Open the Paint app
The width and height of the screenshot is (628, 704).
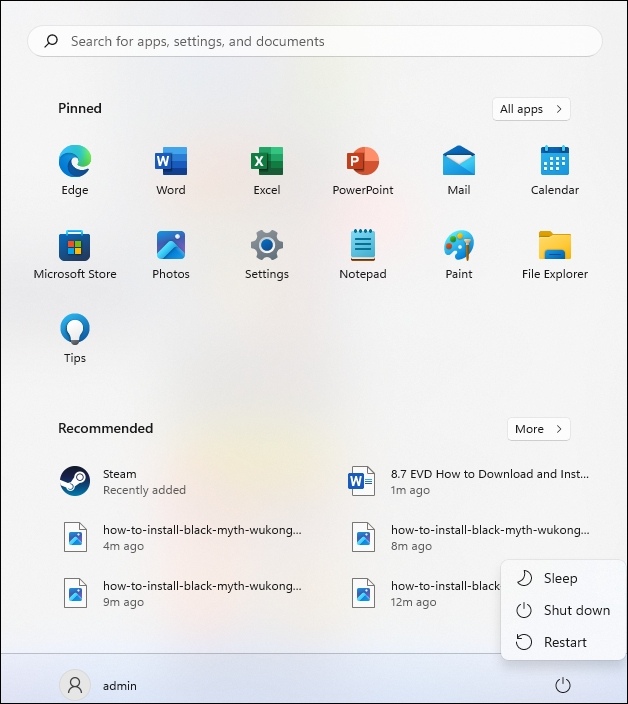click(x=459, y=246)
